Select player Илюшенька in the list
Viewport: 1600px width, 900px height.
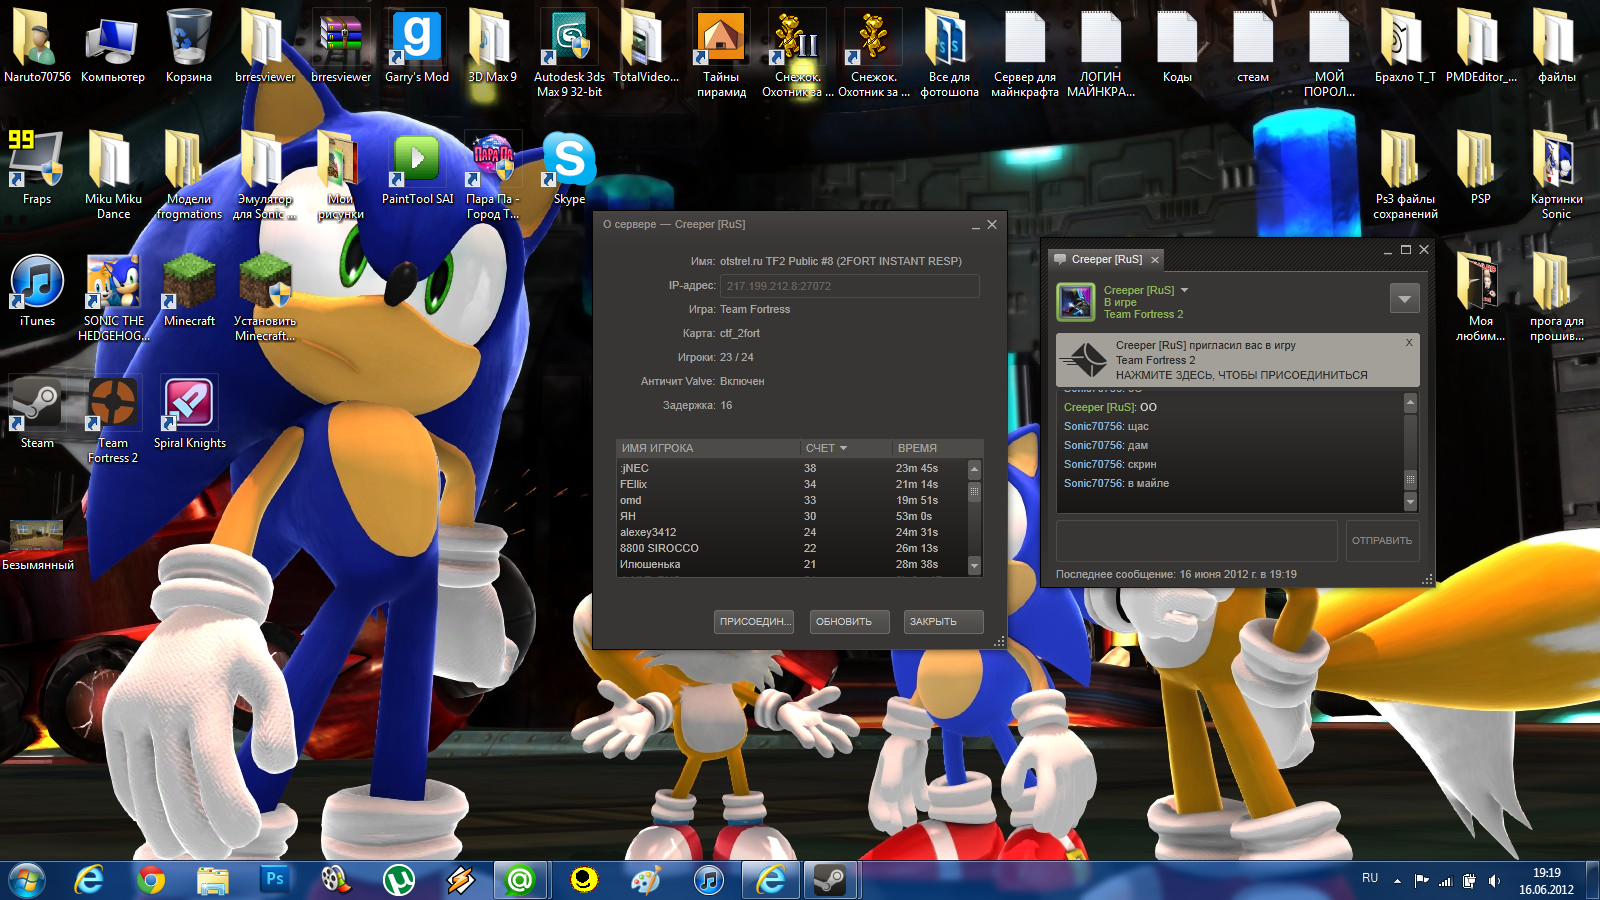point(792,564)
